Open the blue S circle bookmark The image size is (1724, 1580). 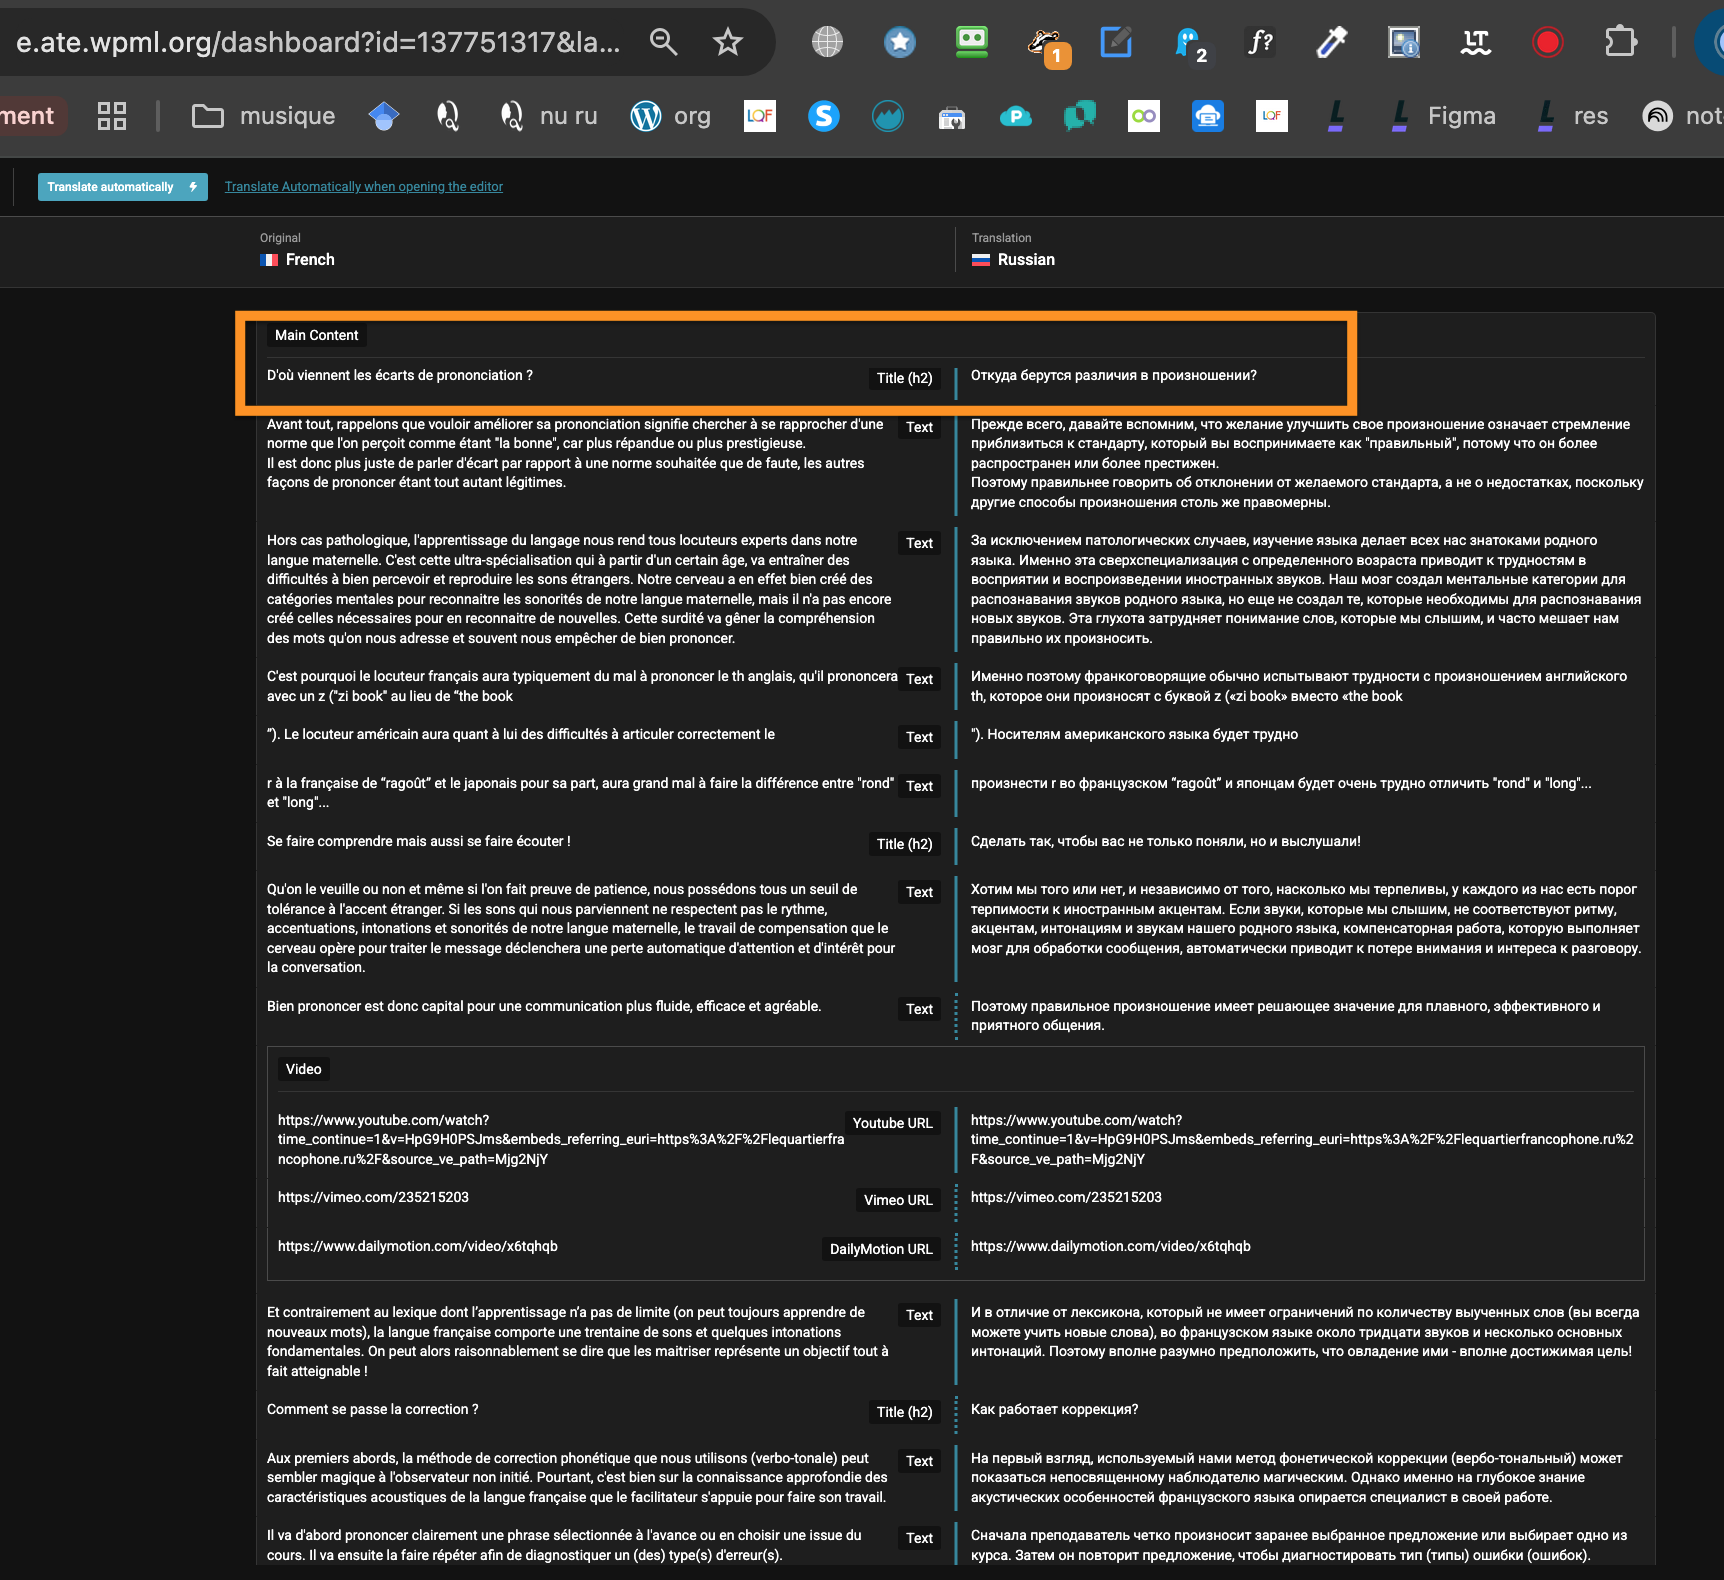pos(824,116)
